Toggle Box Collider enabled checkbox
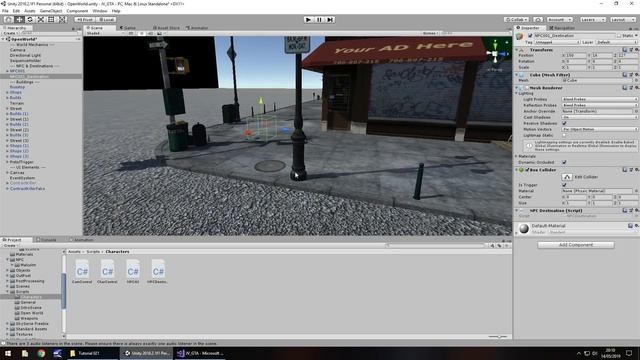 (x=527, y=170)
